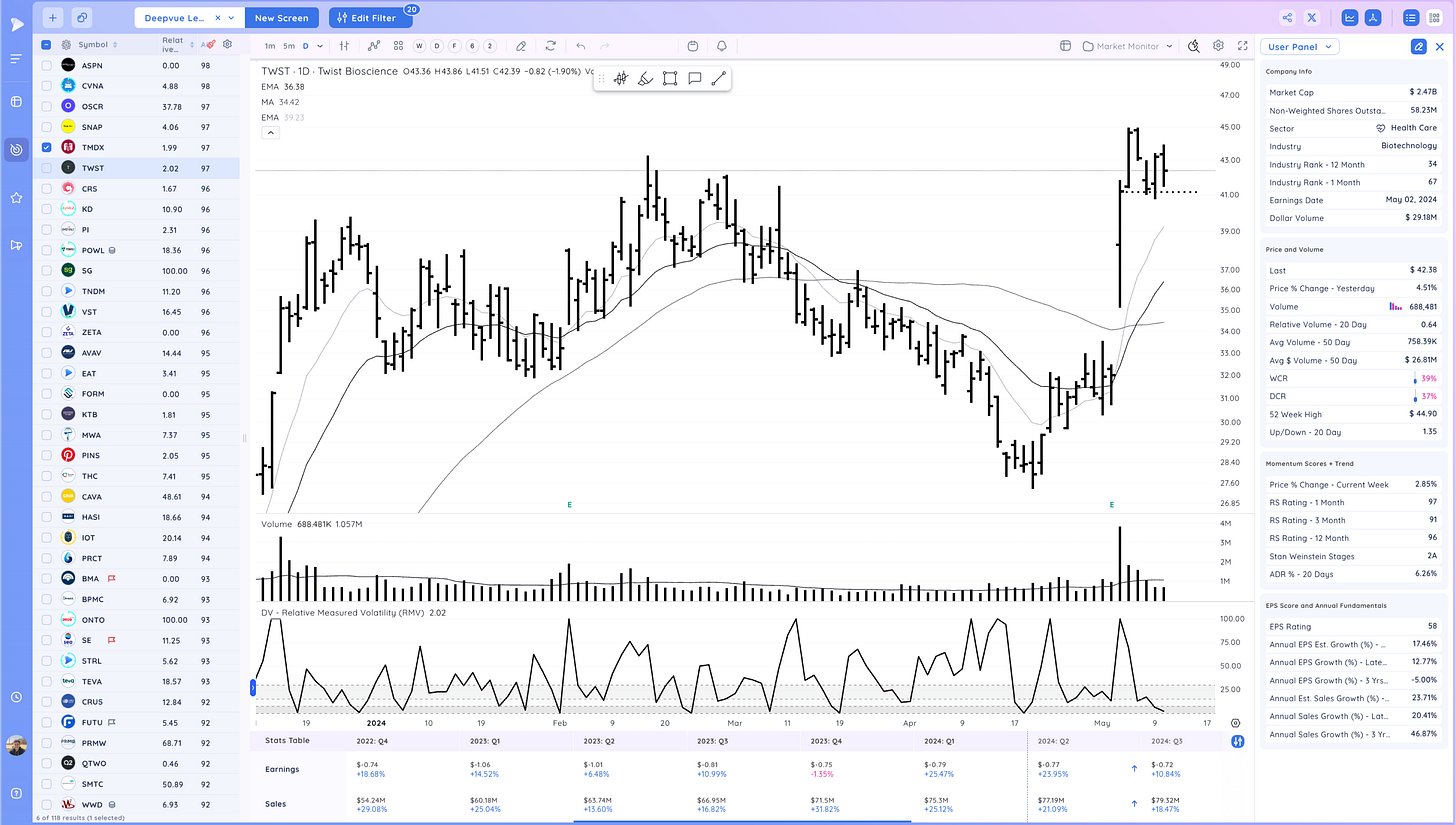Check the POWL row checkbox
Viewport: 1456px width, 825px height.
pyautogui.click(x=46, y=250)
